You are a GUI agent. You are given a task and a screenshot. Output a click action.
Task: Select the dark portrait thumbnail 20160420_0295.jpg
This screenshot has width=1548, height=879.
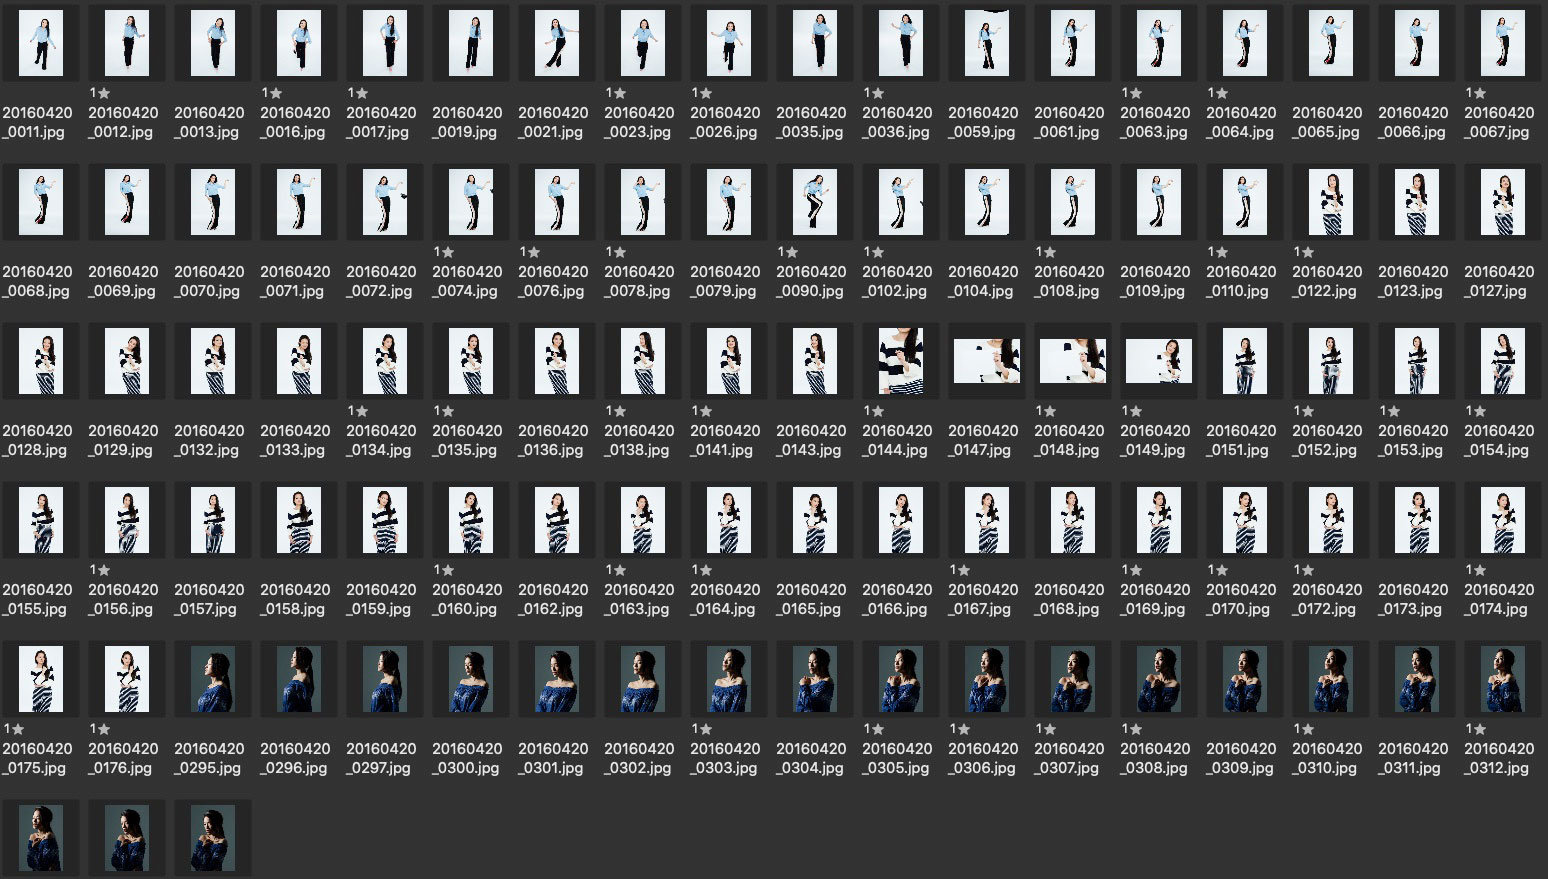213,679
